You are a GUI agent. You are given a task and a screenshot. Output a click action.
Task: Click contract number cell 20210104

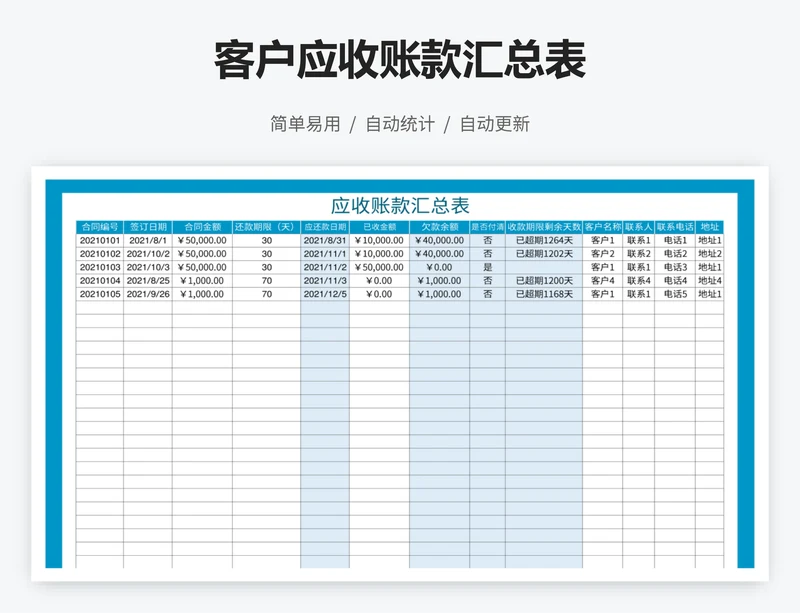click(100, 281)
